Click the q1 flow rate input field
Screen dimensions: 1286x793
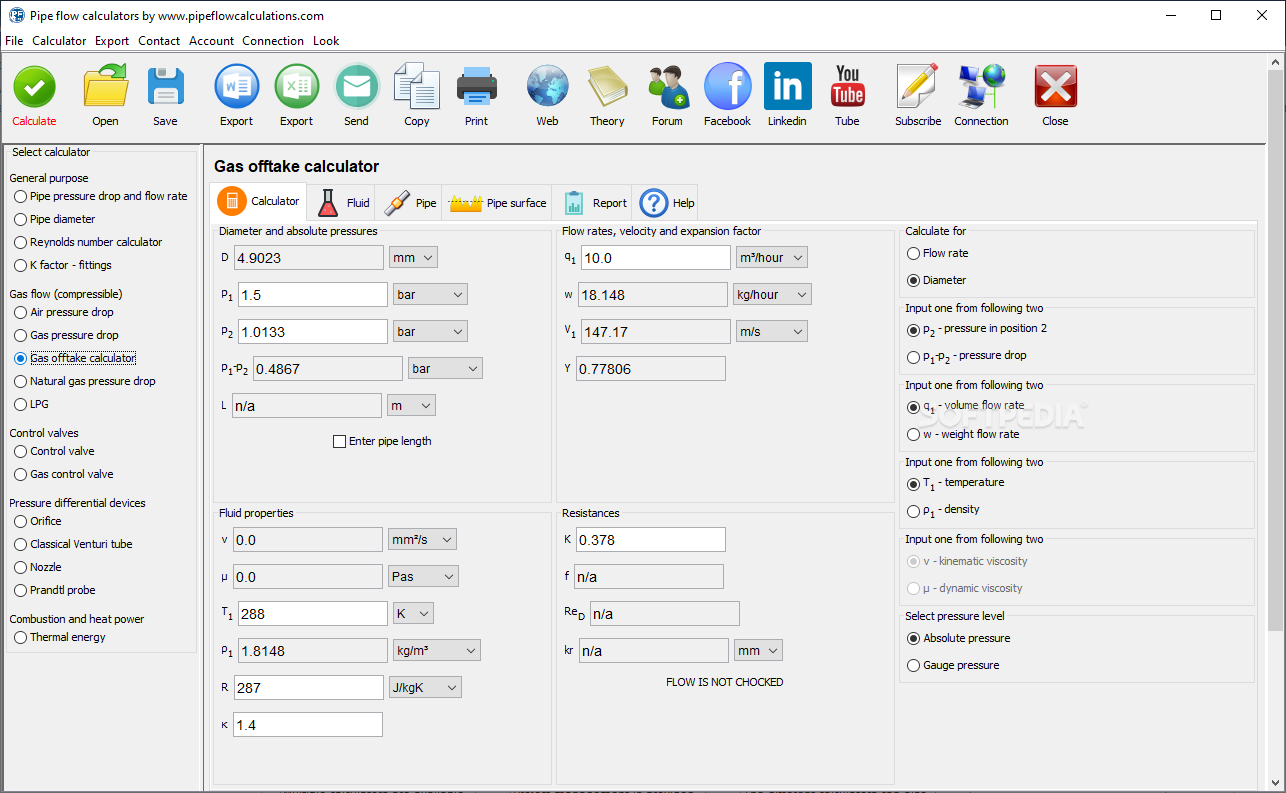(654, 258)
